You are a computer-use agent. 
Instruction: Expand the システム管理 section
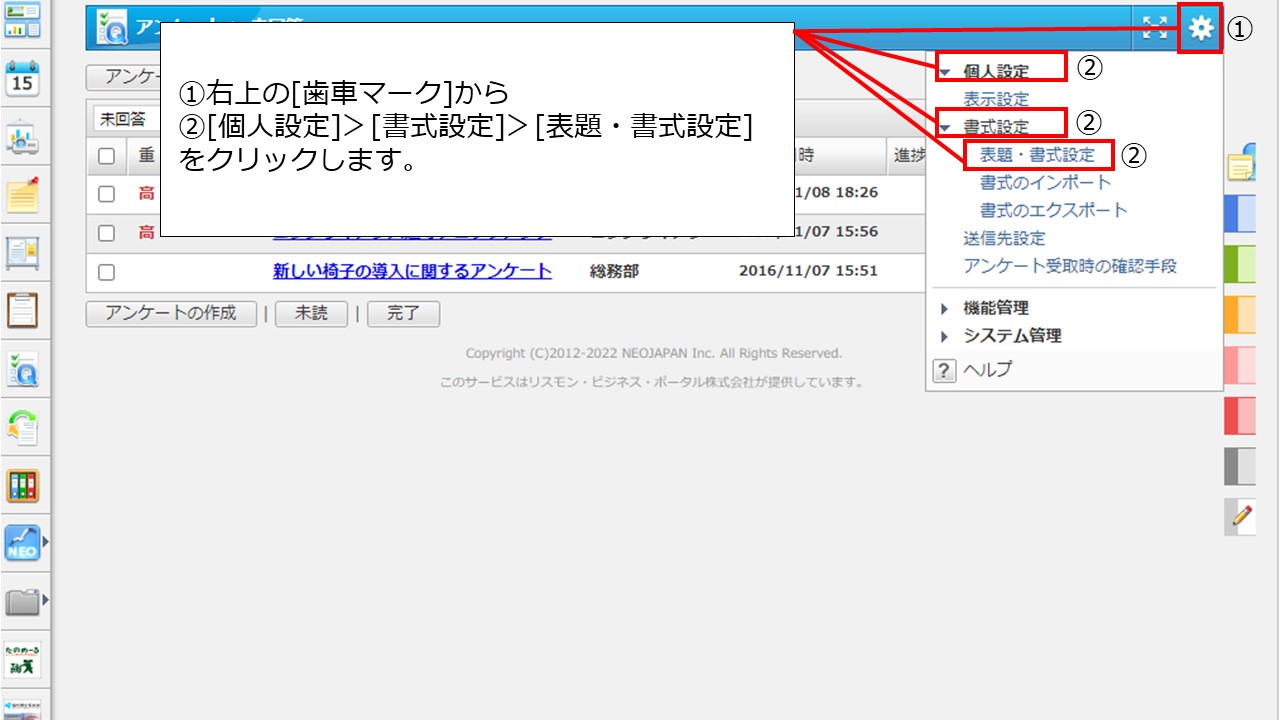click(945, 337)
